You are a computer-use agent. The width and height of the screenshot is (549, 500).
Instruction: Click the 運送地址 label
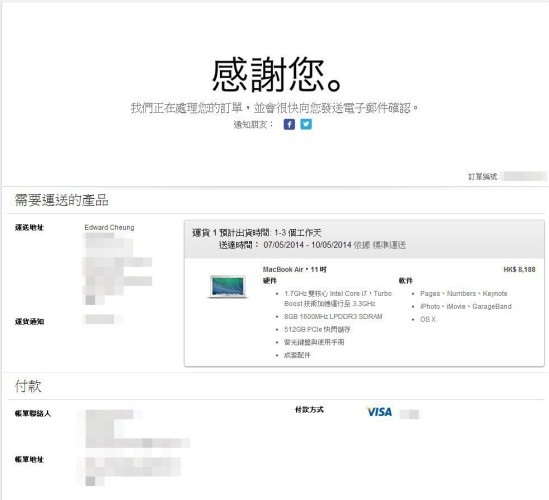click(x=29, y=228)
